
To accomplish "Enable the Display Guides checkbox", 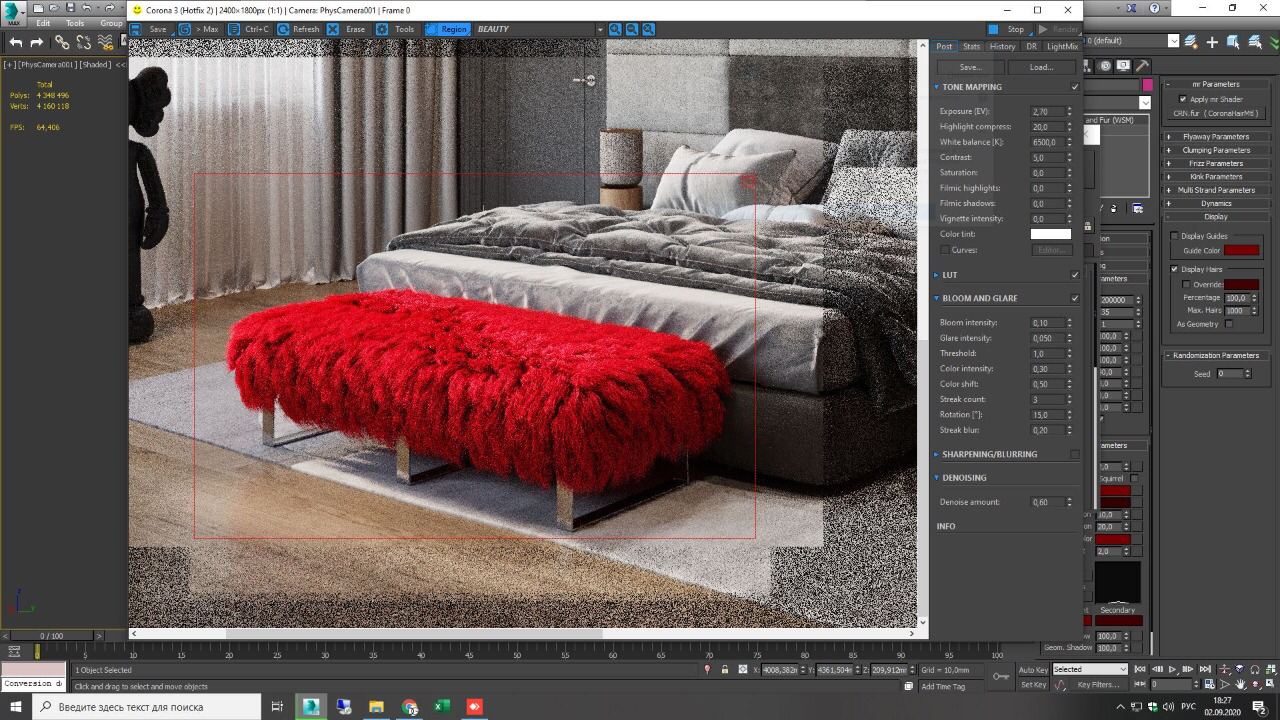I will [x=1174, y=236].
